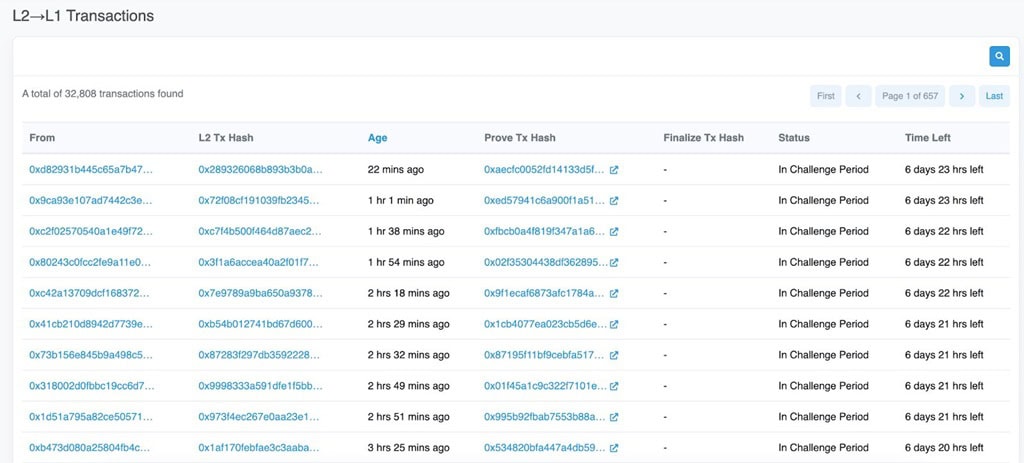
Task: Jump to the First page
Action: click(825, 96)
